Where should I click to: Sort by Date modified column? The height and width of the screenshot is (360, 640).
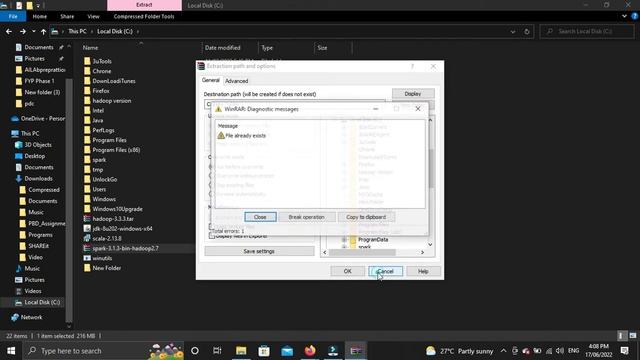coord(222,48)
